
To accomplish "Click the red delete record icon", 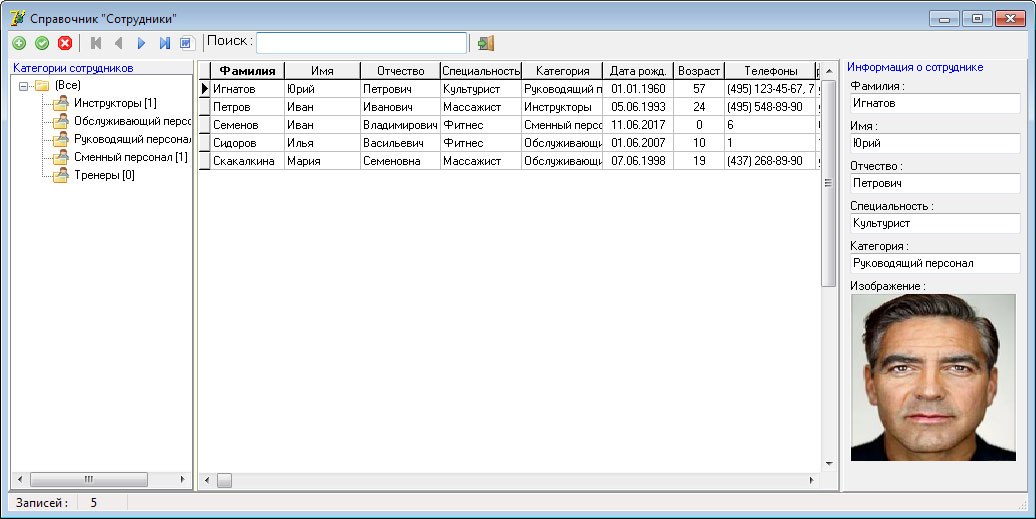I will pyautogui.click(x=65, y=43).
